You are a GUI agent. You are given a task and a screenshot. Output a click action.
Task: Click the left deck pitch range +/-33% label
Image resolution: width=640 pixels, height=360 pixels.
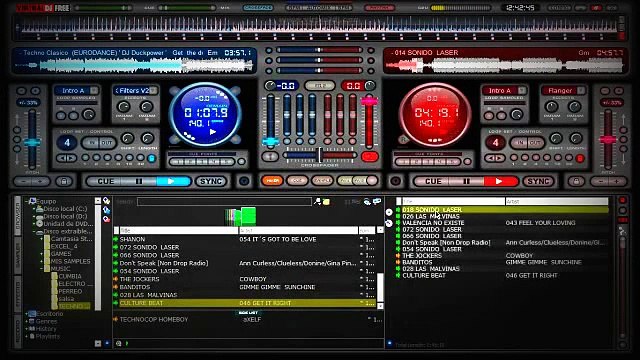point(28,102)
